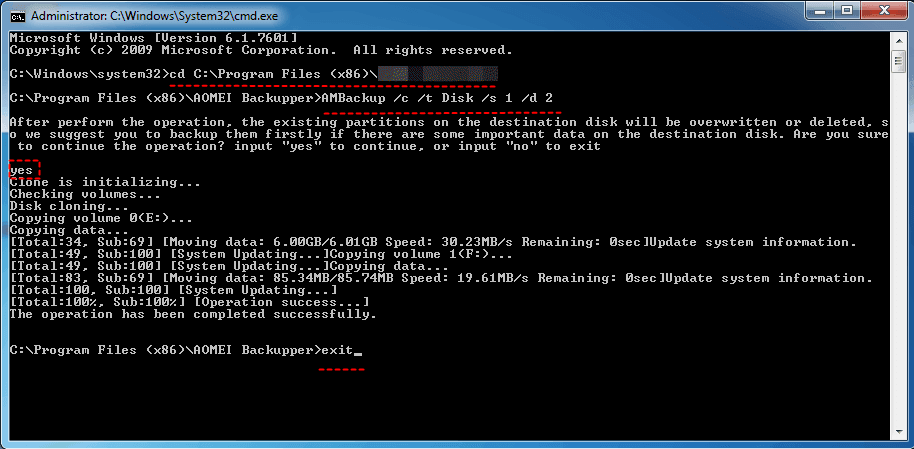Click the vertical scrollbar thumb
The image size is (914, 449).
point(899,62)
